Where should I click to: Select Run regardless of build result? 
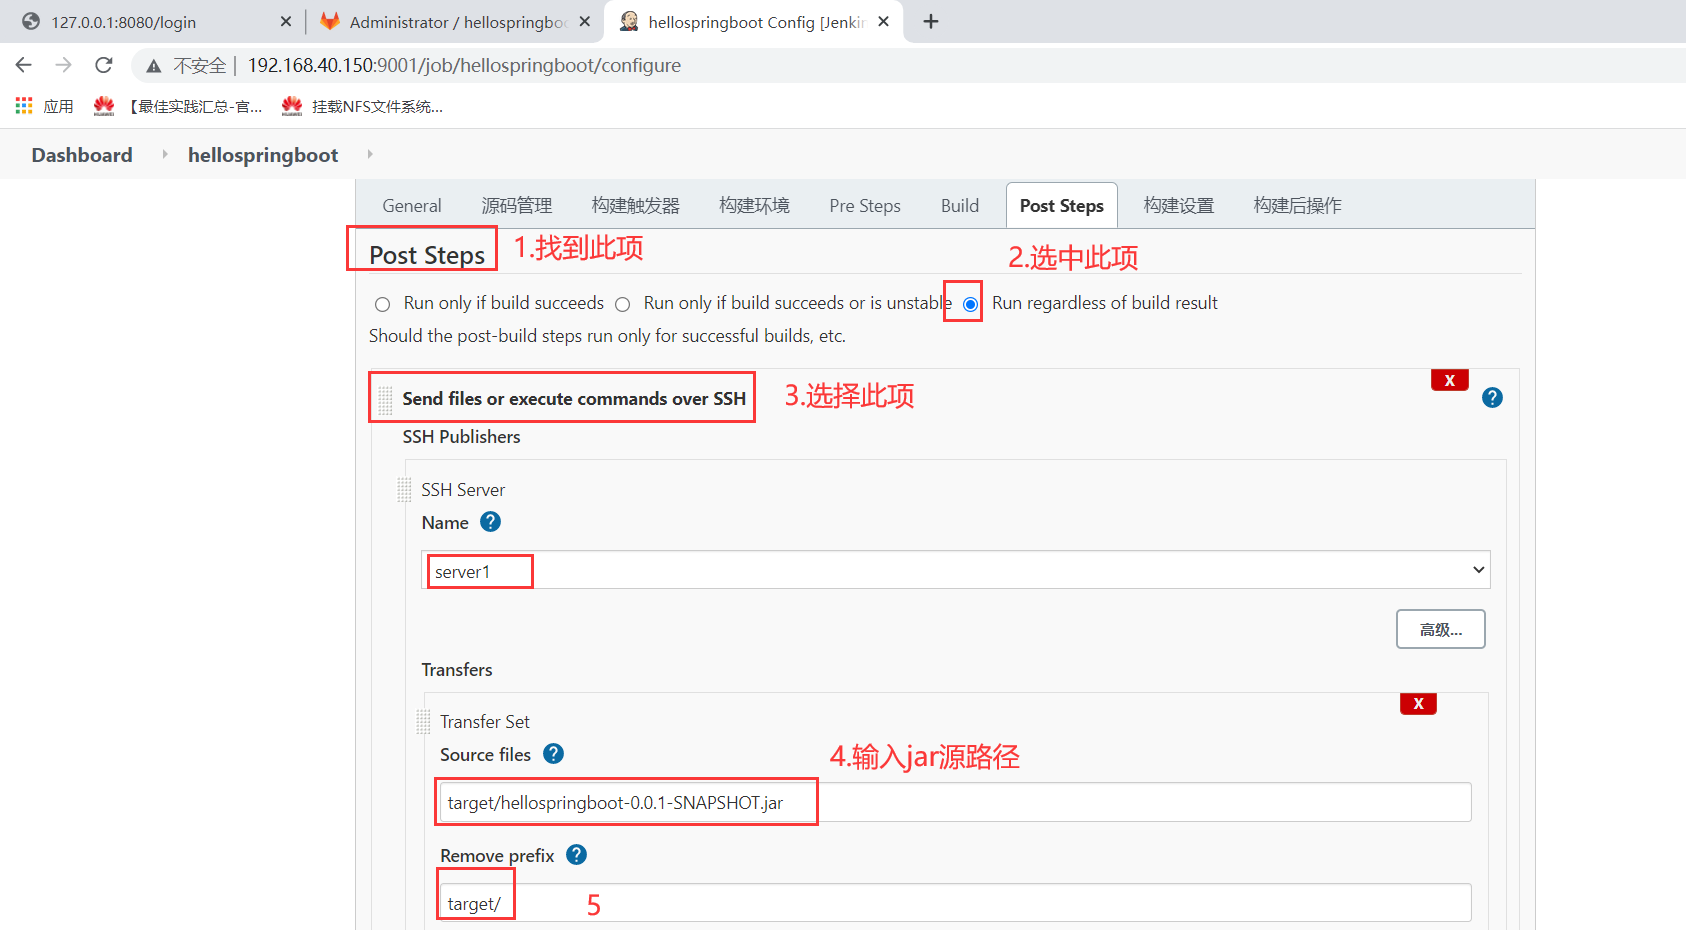970,304
